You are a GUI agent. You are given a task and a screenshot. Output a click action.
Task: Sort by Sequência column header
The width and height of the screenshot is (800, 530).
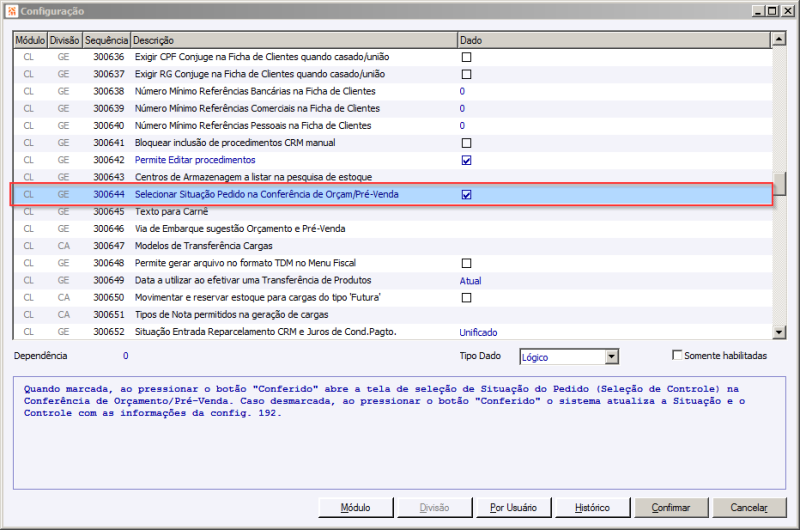pyautogui.click(x=107, y=40)
